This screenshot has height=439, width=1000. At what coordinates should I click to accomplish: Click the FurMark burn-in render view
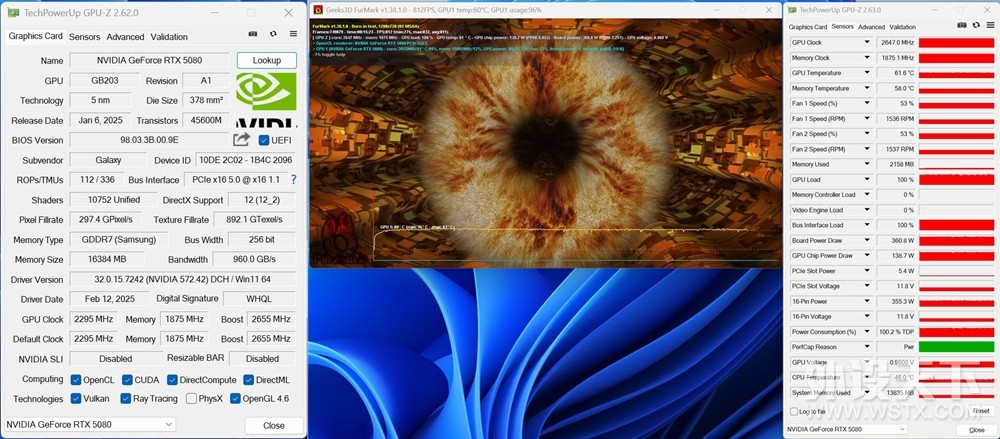545,143
